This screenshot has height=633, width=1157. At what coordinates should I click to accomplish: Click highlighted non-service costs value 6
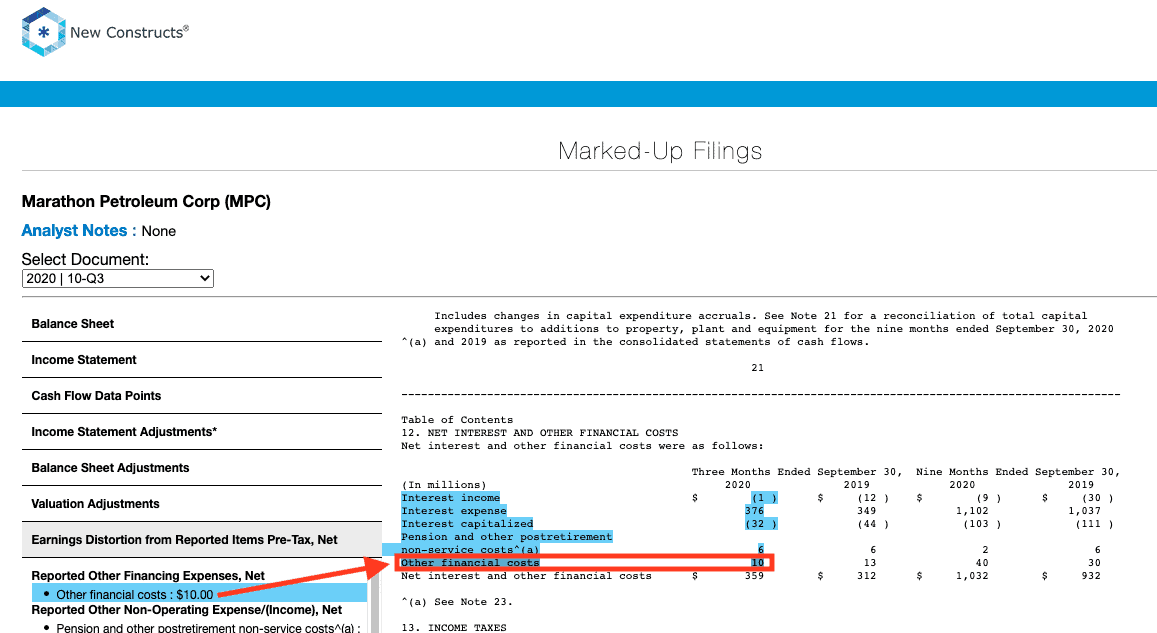coord(761,550)
